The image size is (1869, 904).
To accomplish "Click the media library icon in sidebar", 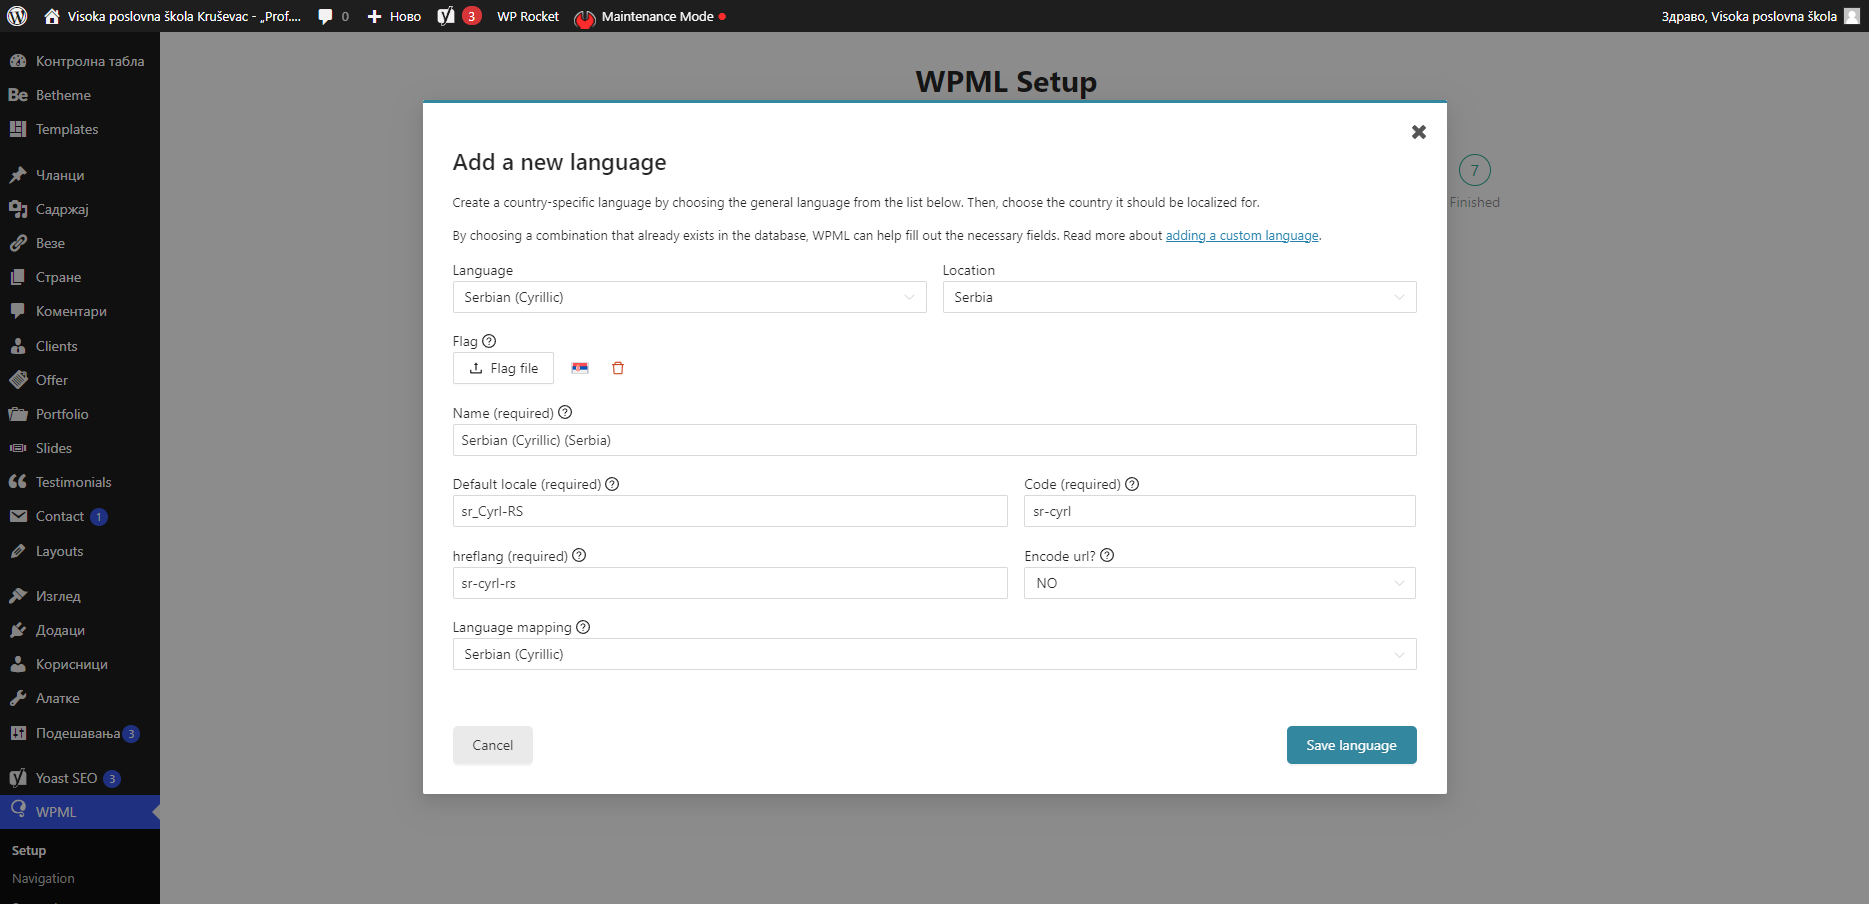I will pos(18,209).
